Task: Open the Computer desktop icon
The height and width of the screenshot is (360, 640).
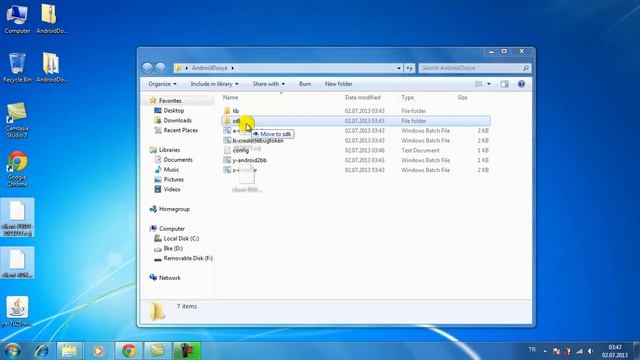Action: [17, 19]
